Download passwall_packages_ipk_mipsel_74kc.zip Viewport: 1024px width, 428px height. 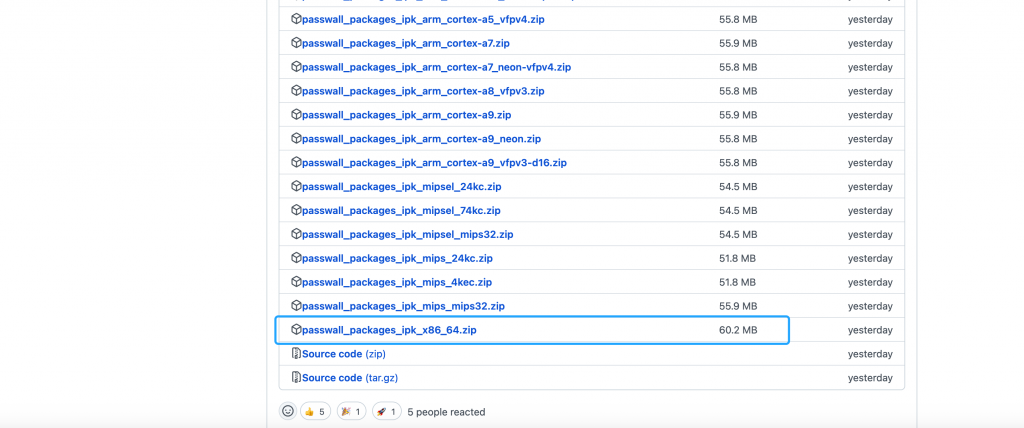pos(401,211)
